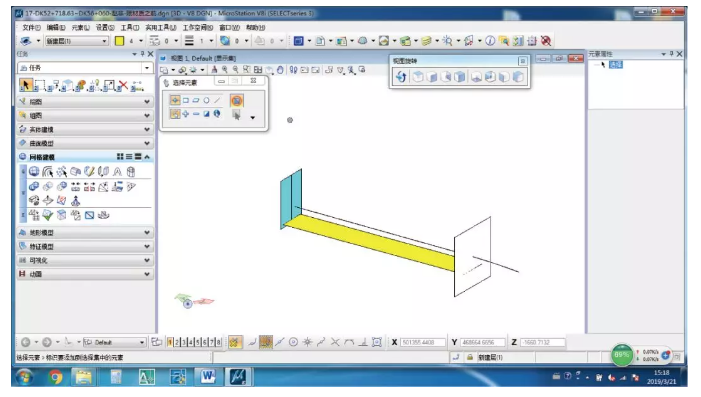Viewport: 701px width, 397px height.
Task: Expand the 动画 task group
Action: pyautogui.click(x=85, y=274)
